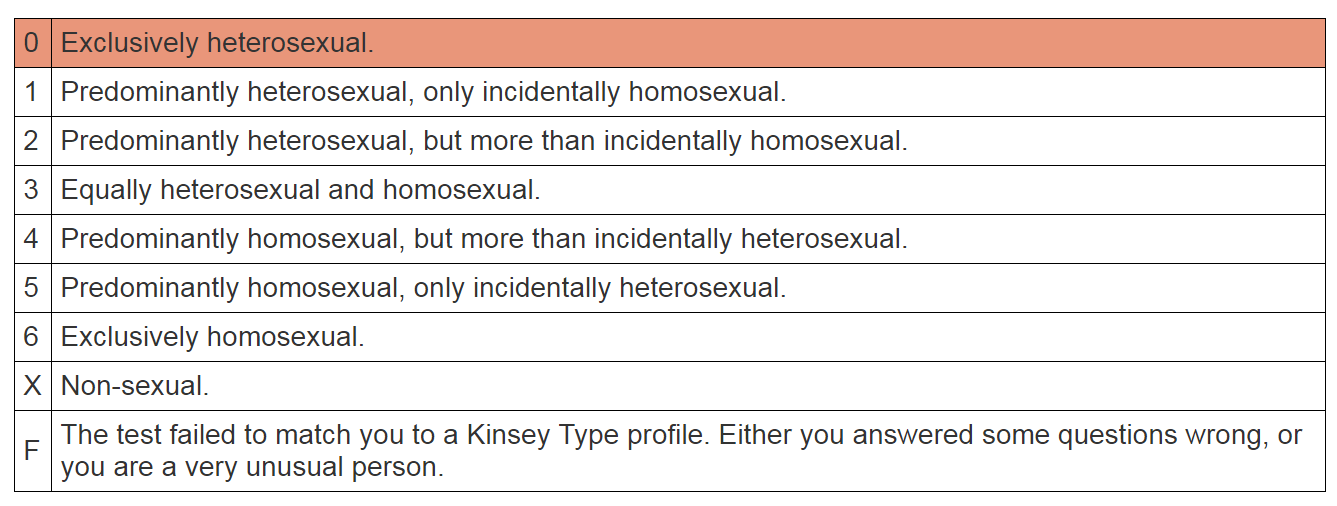Click the '1' score cell
Screen dimensions: 1337x506
pyautogui.click(x=33, y=92)
